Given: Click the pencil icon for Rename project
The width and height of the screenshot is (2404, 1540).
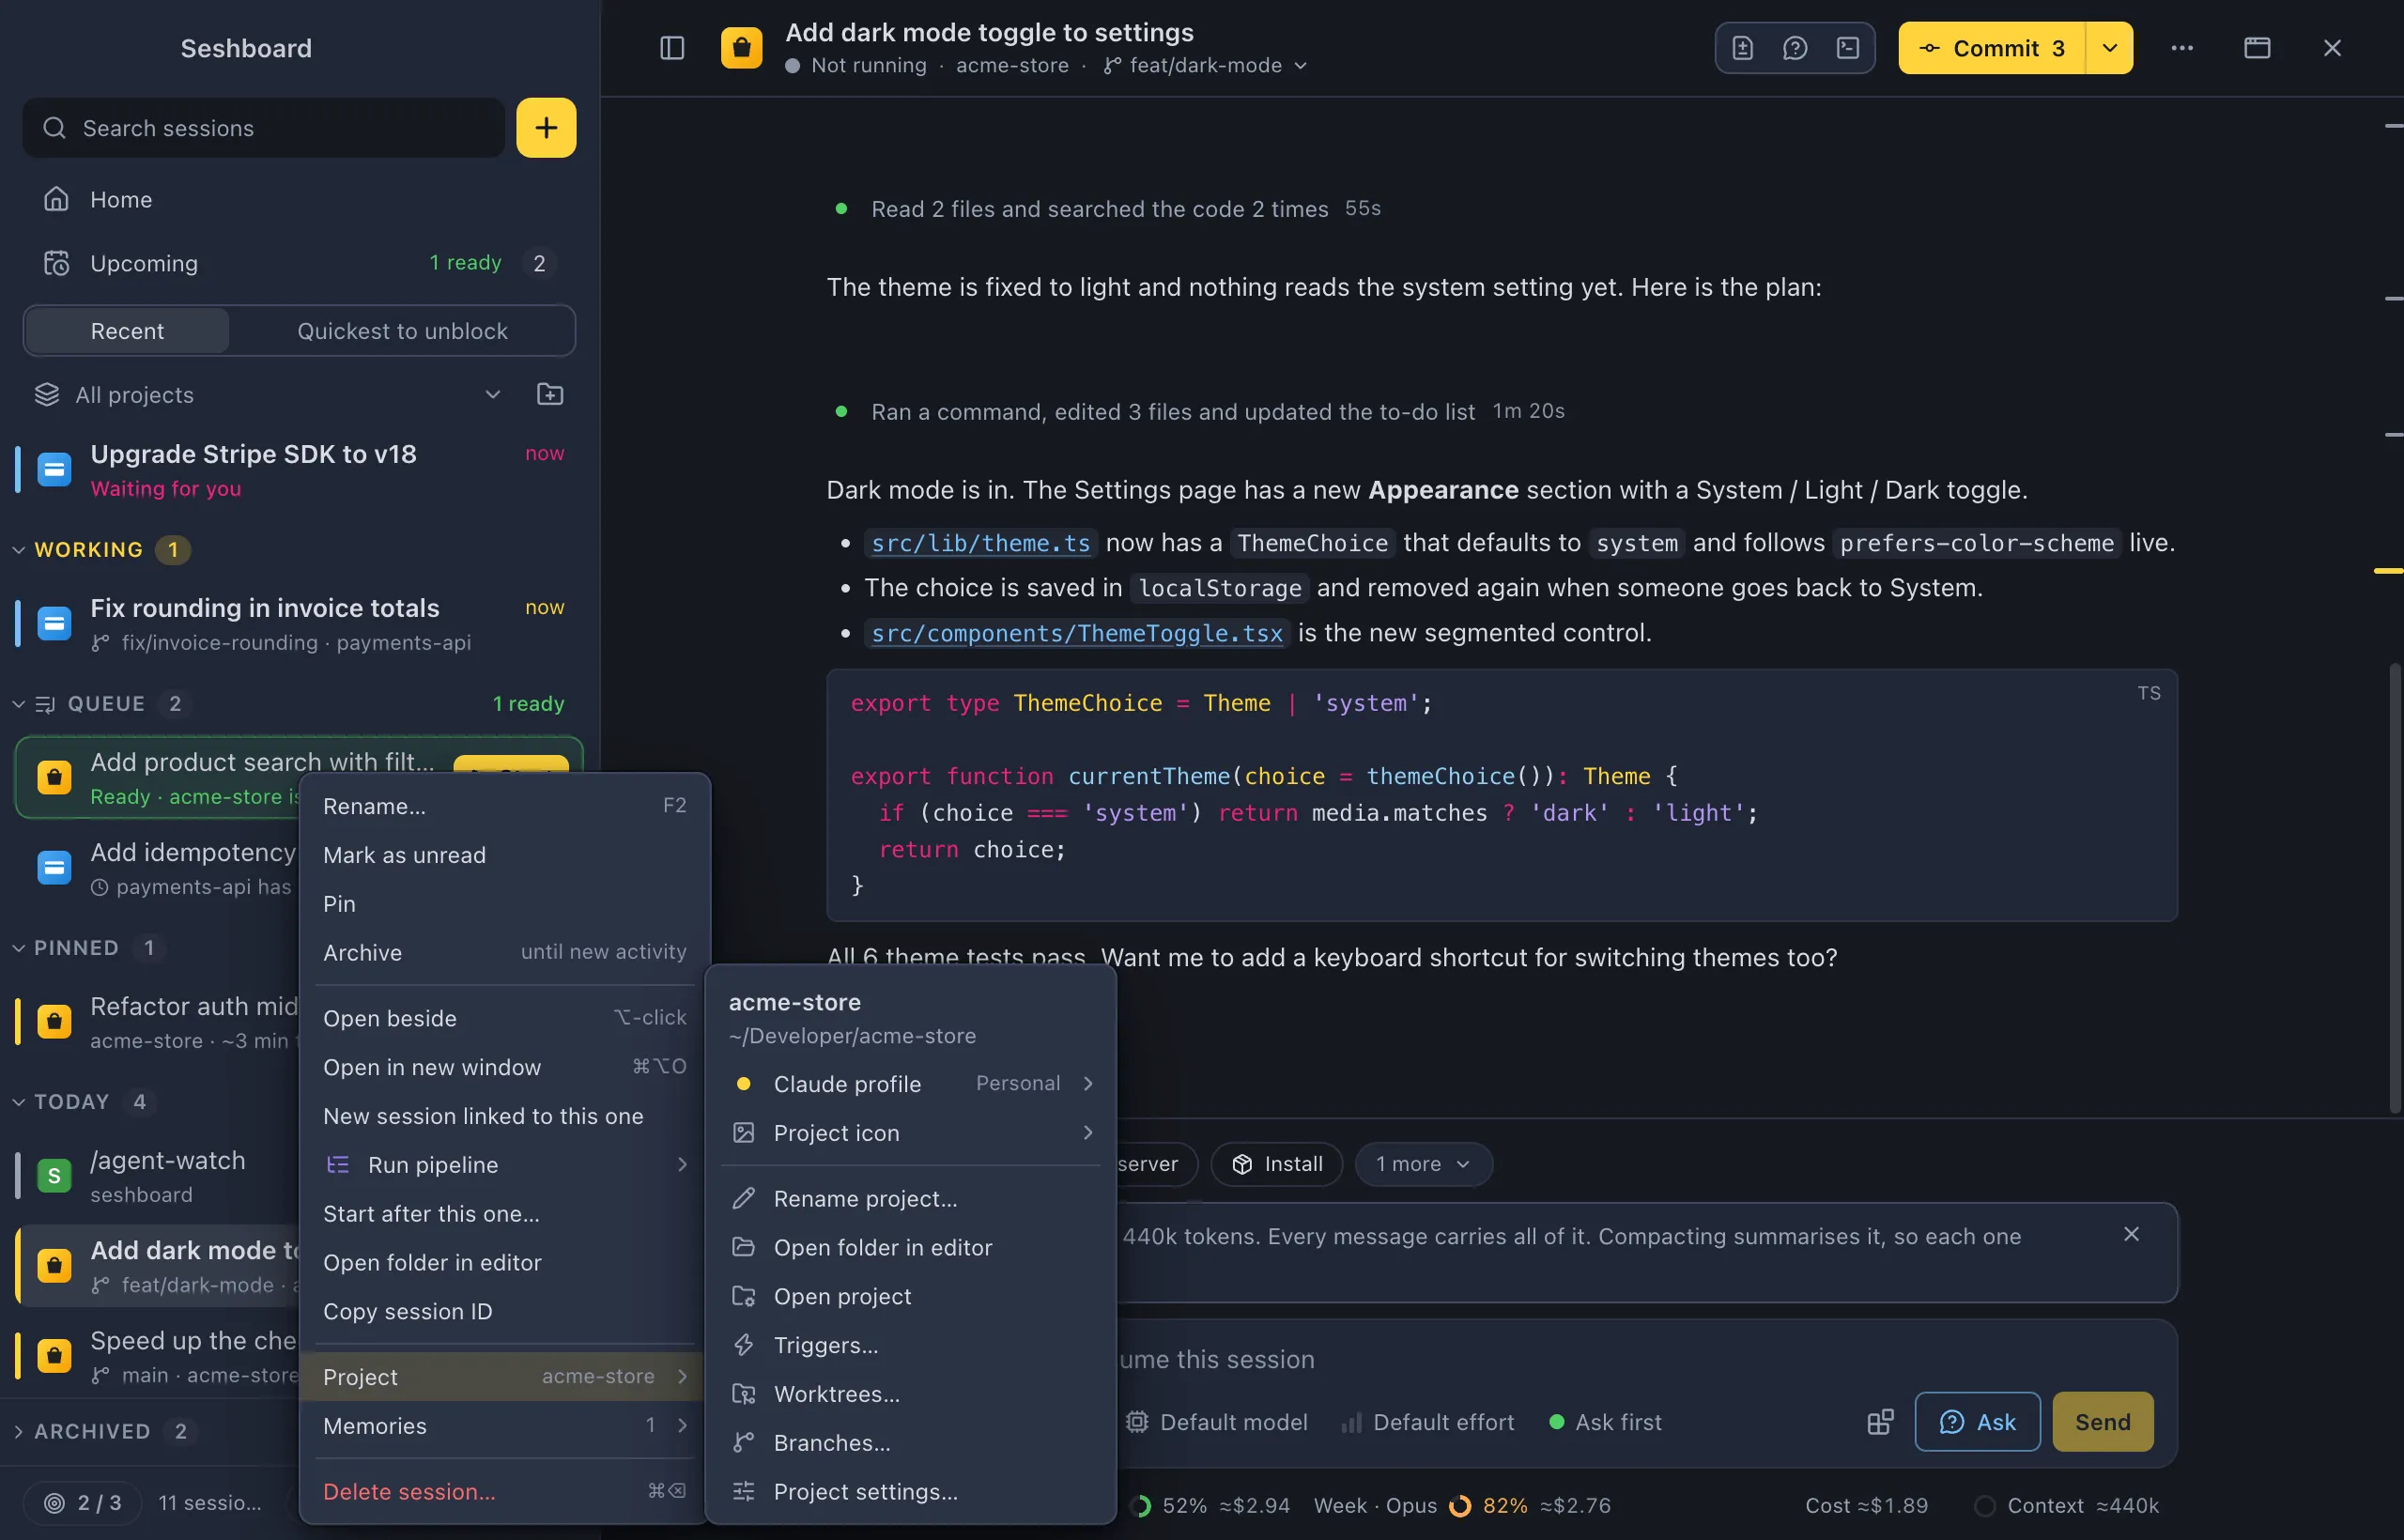Looking at the screenshot, I should [x=743, y=1198].
